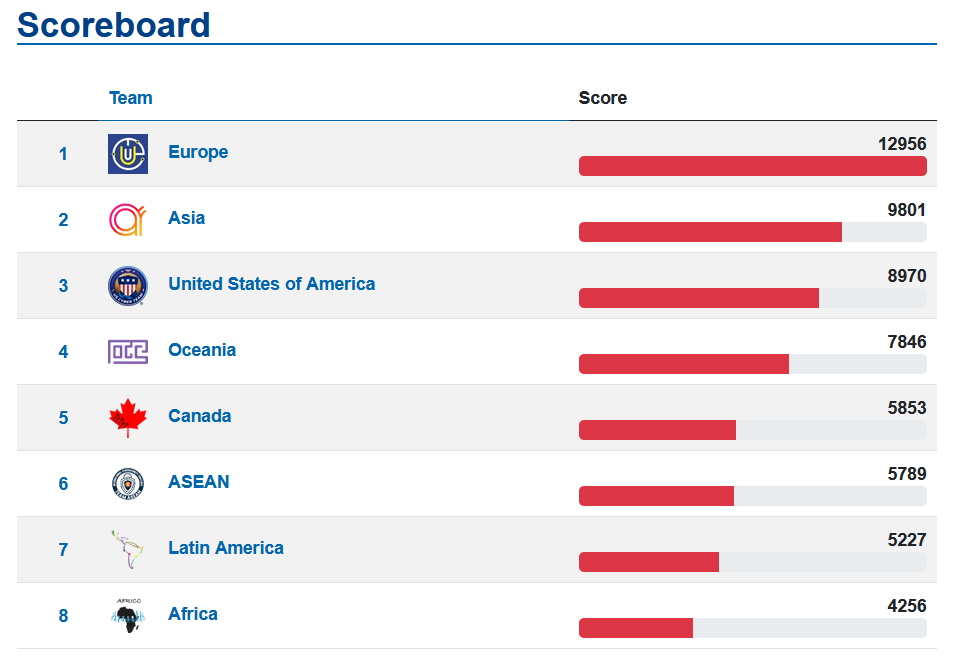The height and width of the screenshot is (663, 956).
Task: Open the ASEAN team crest icon
Action: coord(128,484)
